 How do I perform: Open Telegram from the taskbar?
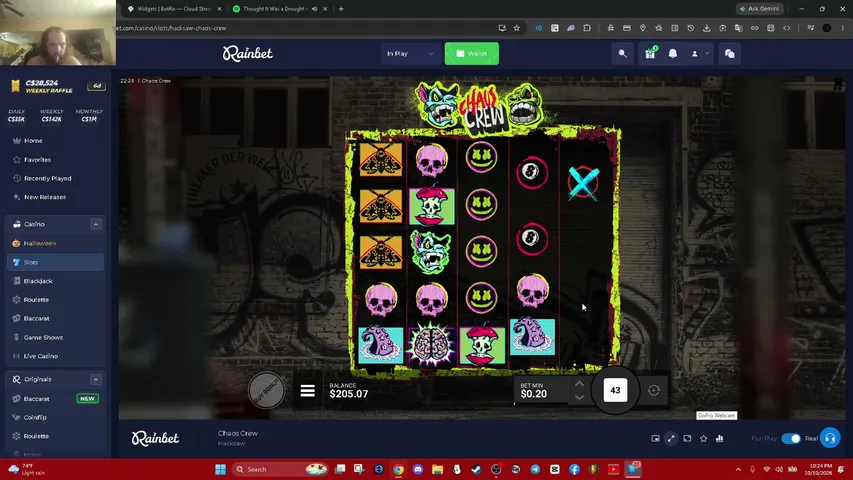(x=535, y=469)
